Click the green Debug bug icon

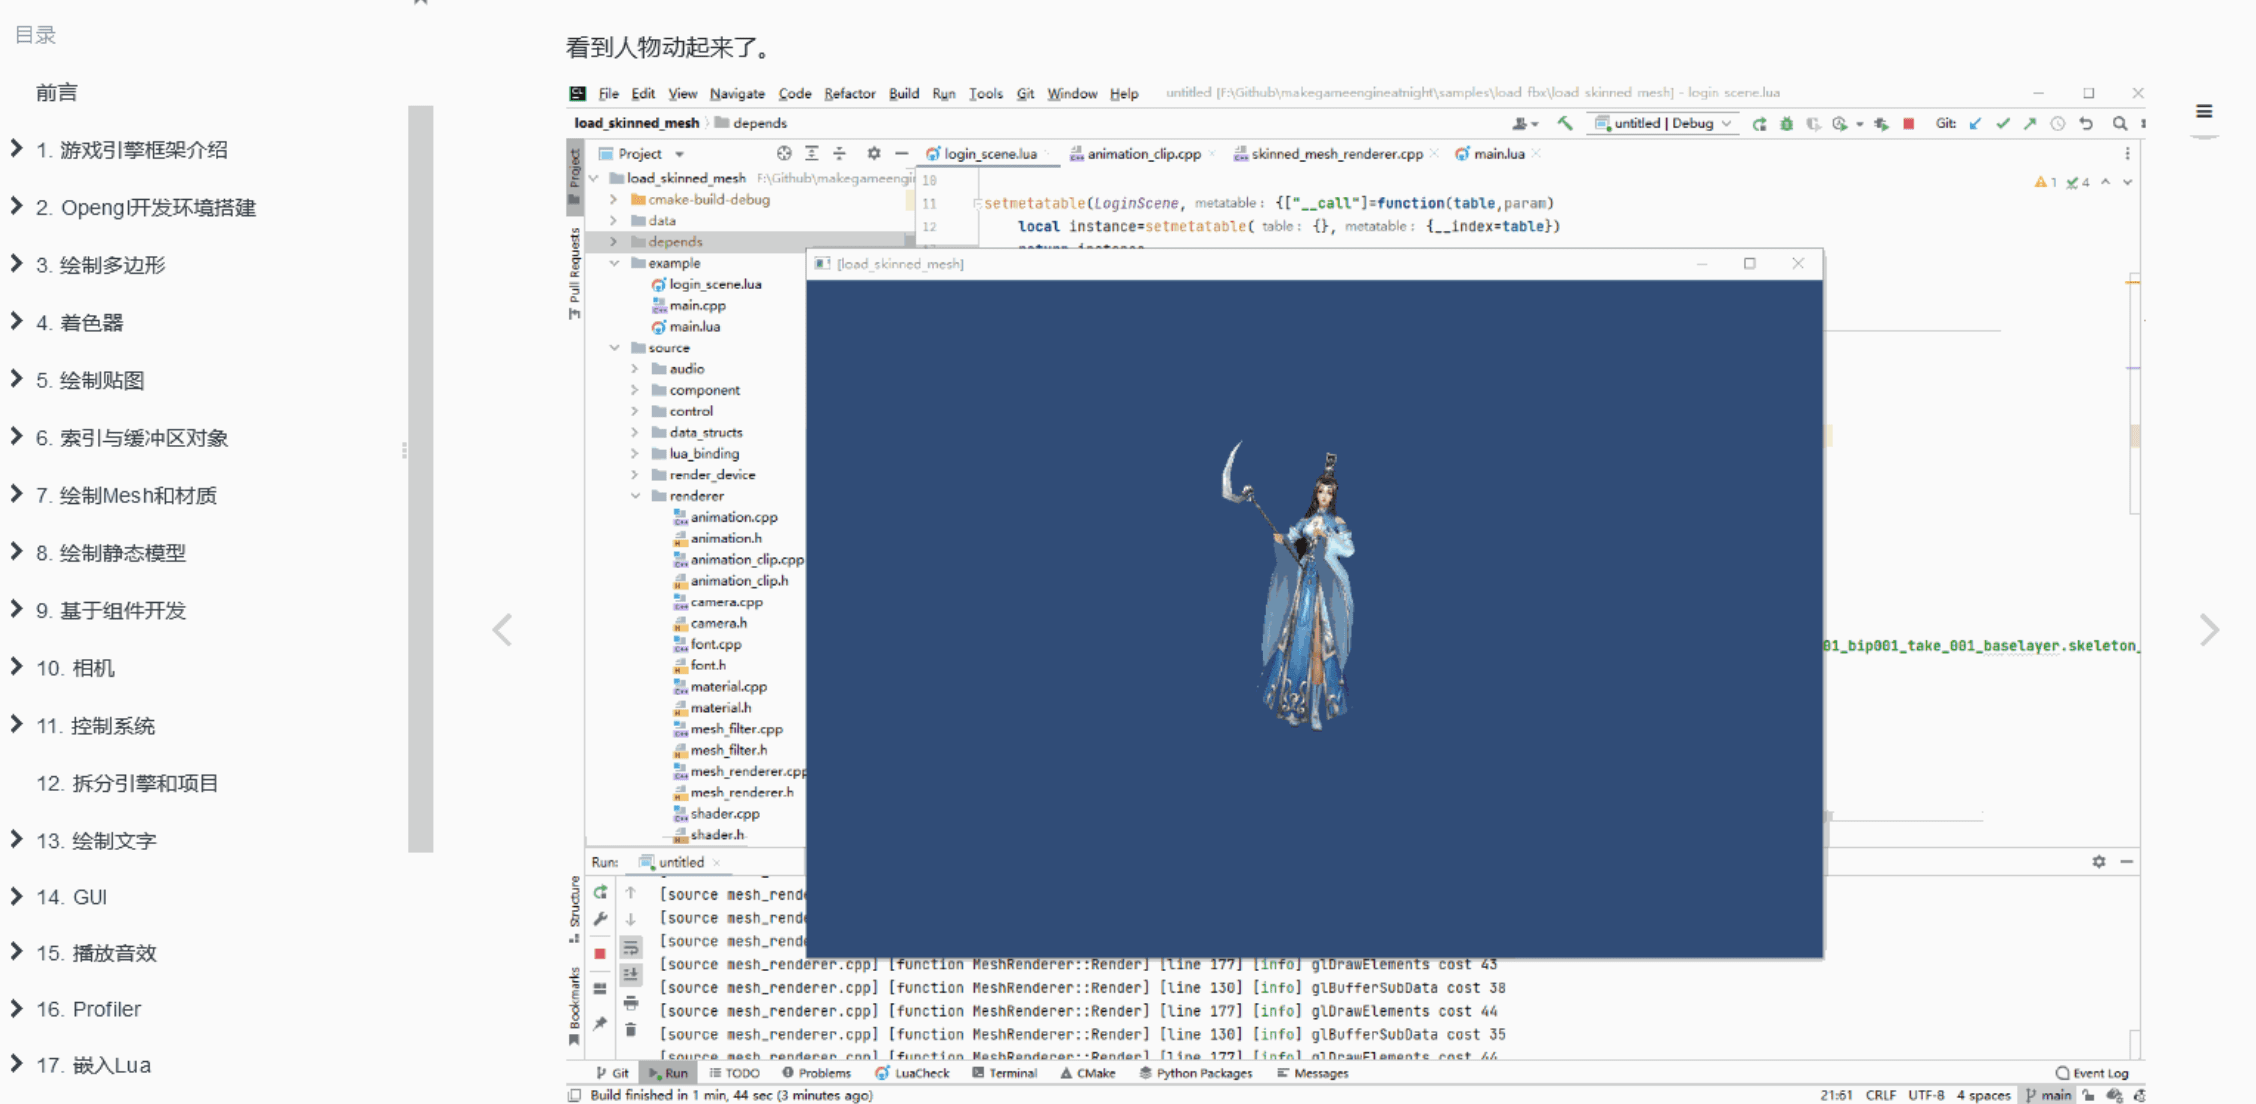point(1786,124)
